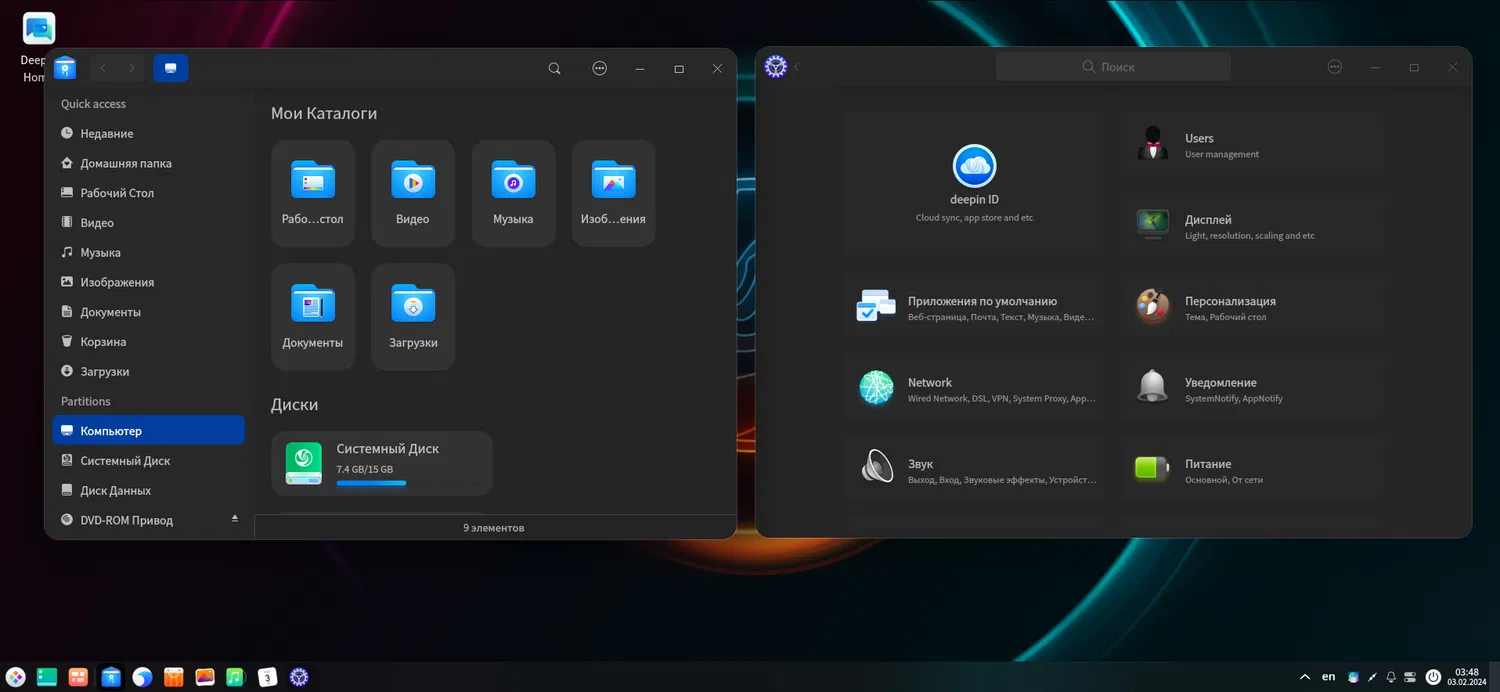Click the file manager search icon
1500x692 pixels.
click(555, 69)
